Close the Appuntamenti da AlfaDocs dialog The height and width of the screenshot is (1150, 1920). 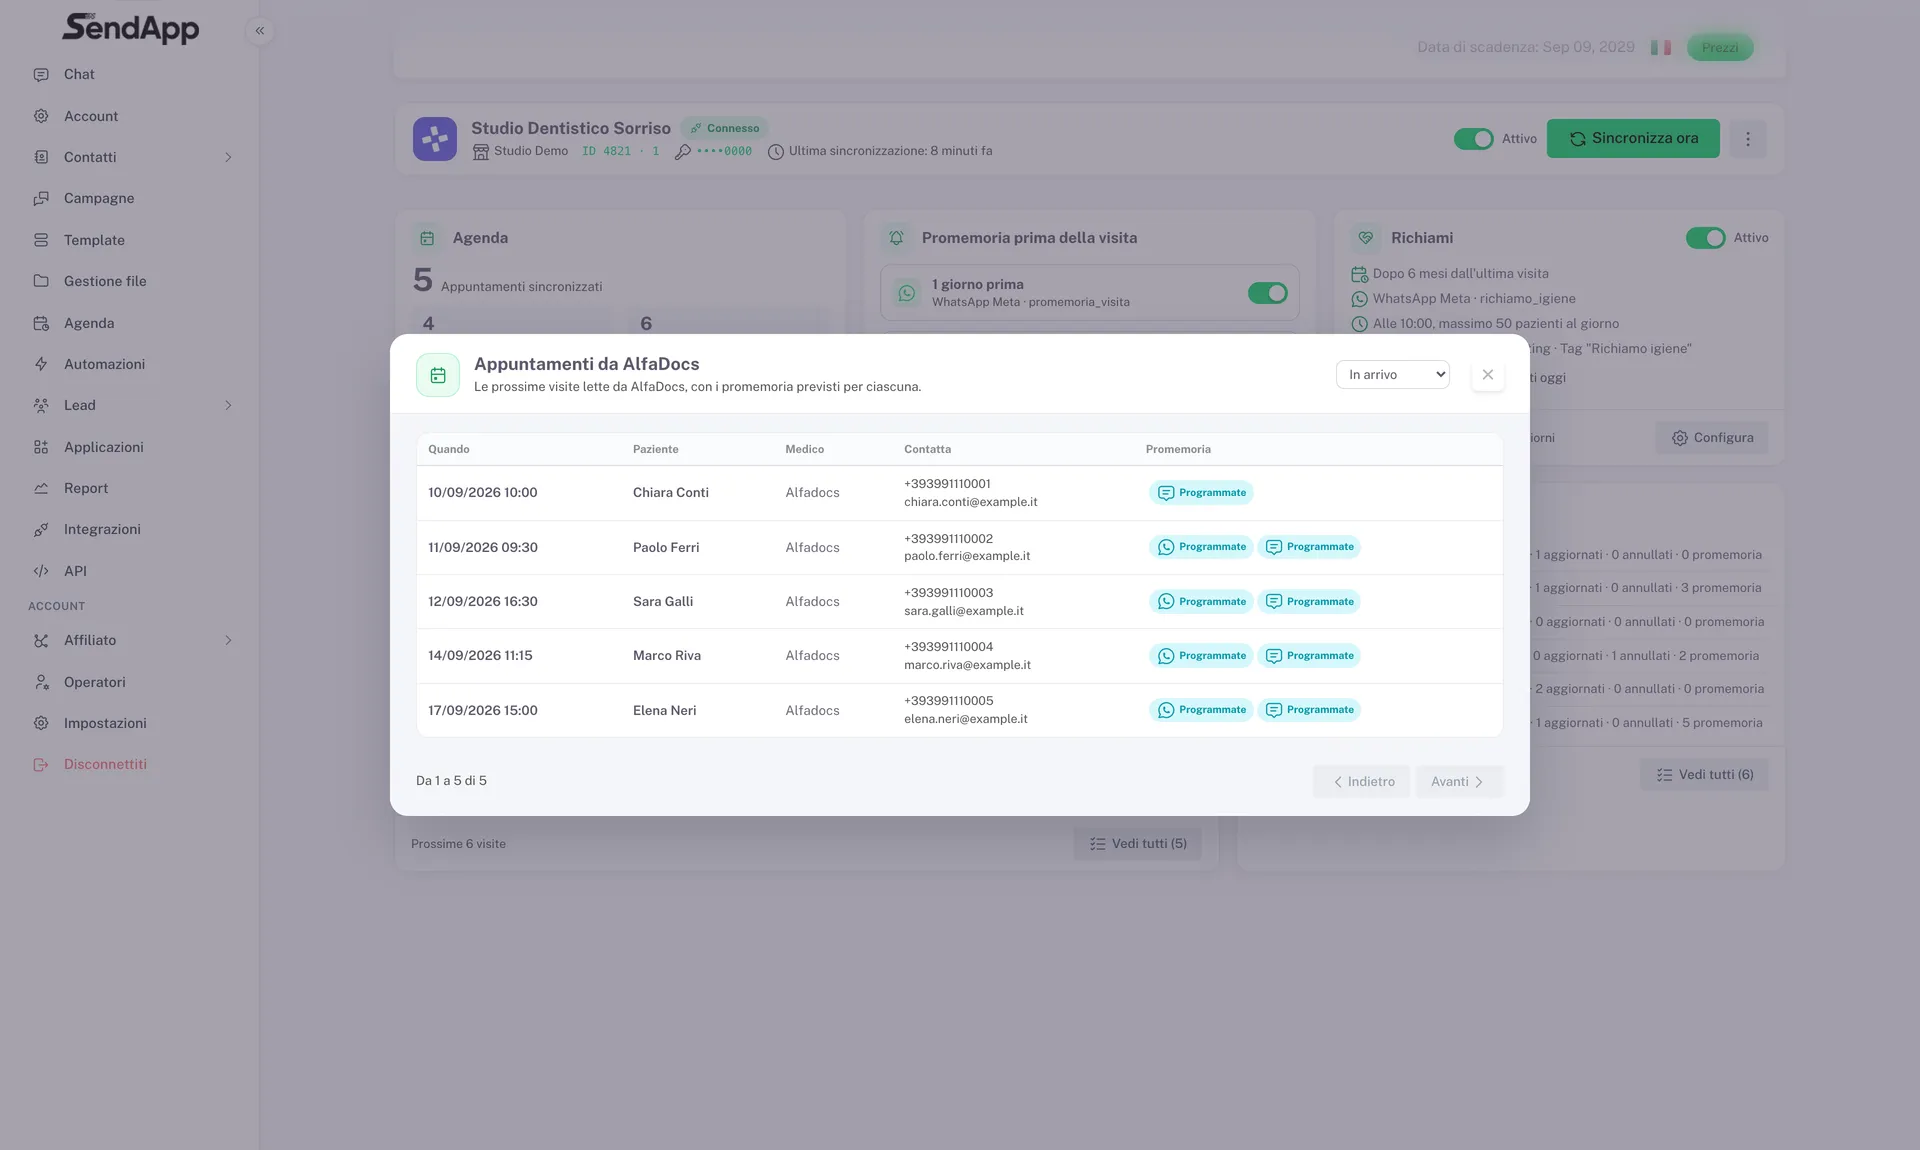[1488, 375]
